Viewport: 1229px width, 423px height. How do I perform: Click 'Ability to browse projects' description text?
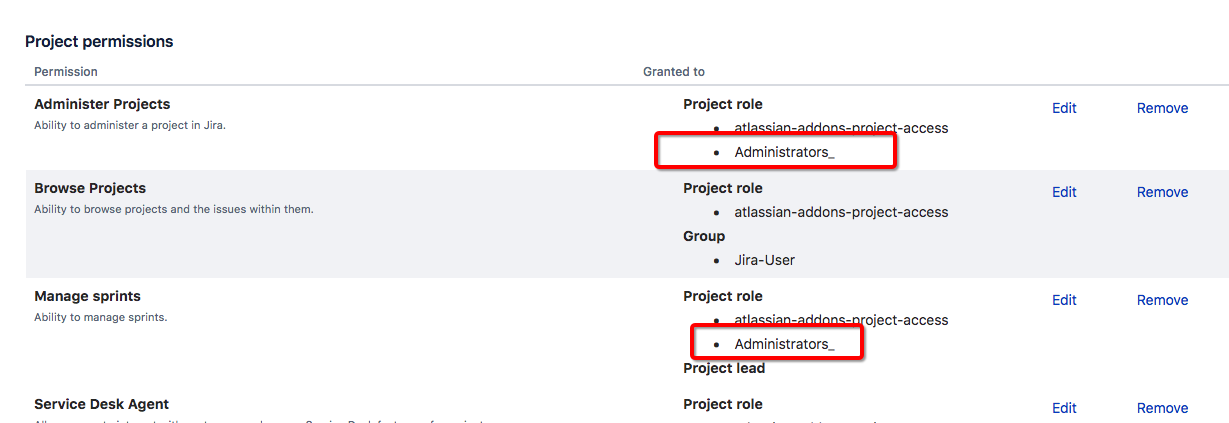(x=174, y=209)
